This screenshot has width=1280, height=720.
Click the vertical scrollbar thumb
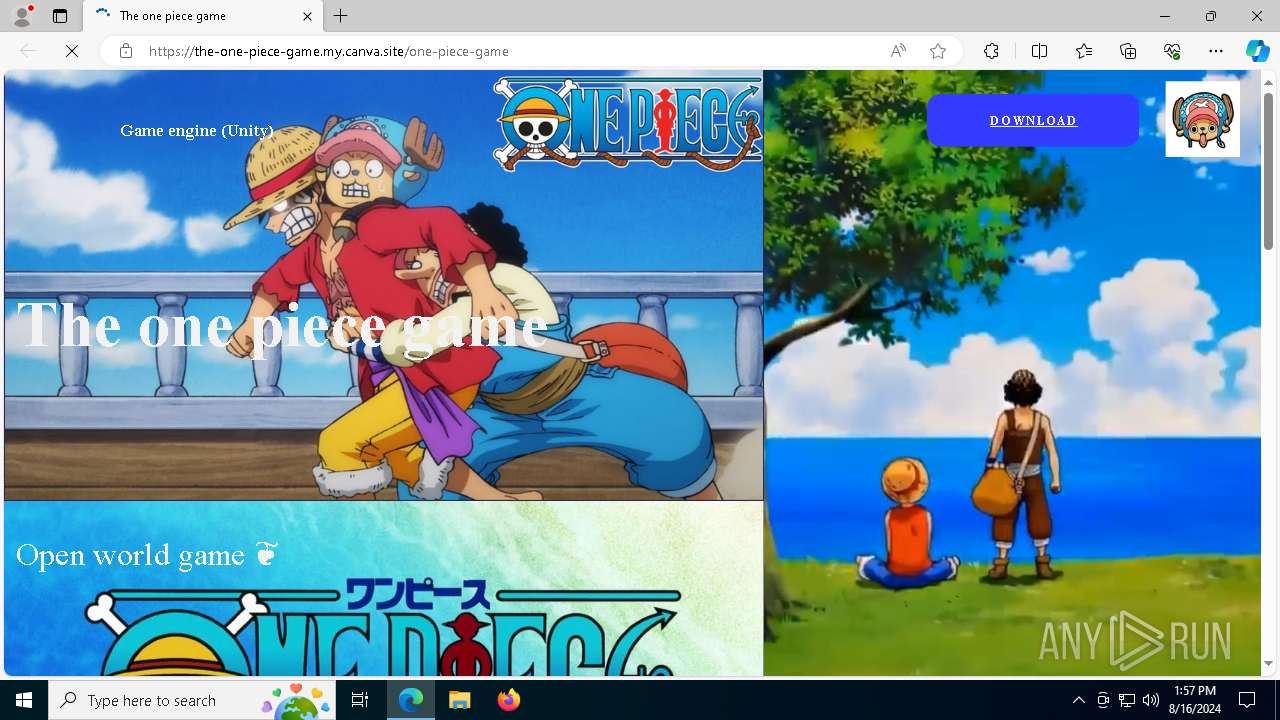click(1269, 170)
